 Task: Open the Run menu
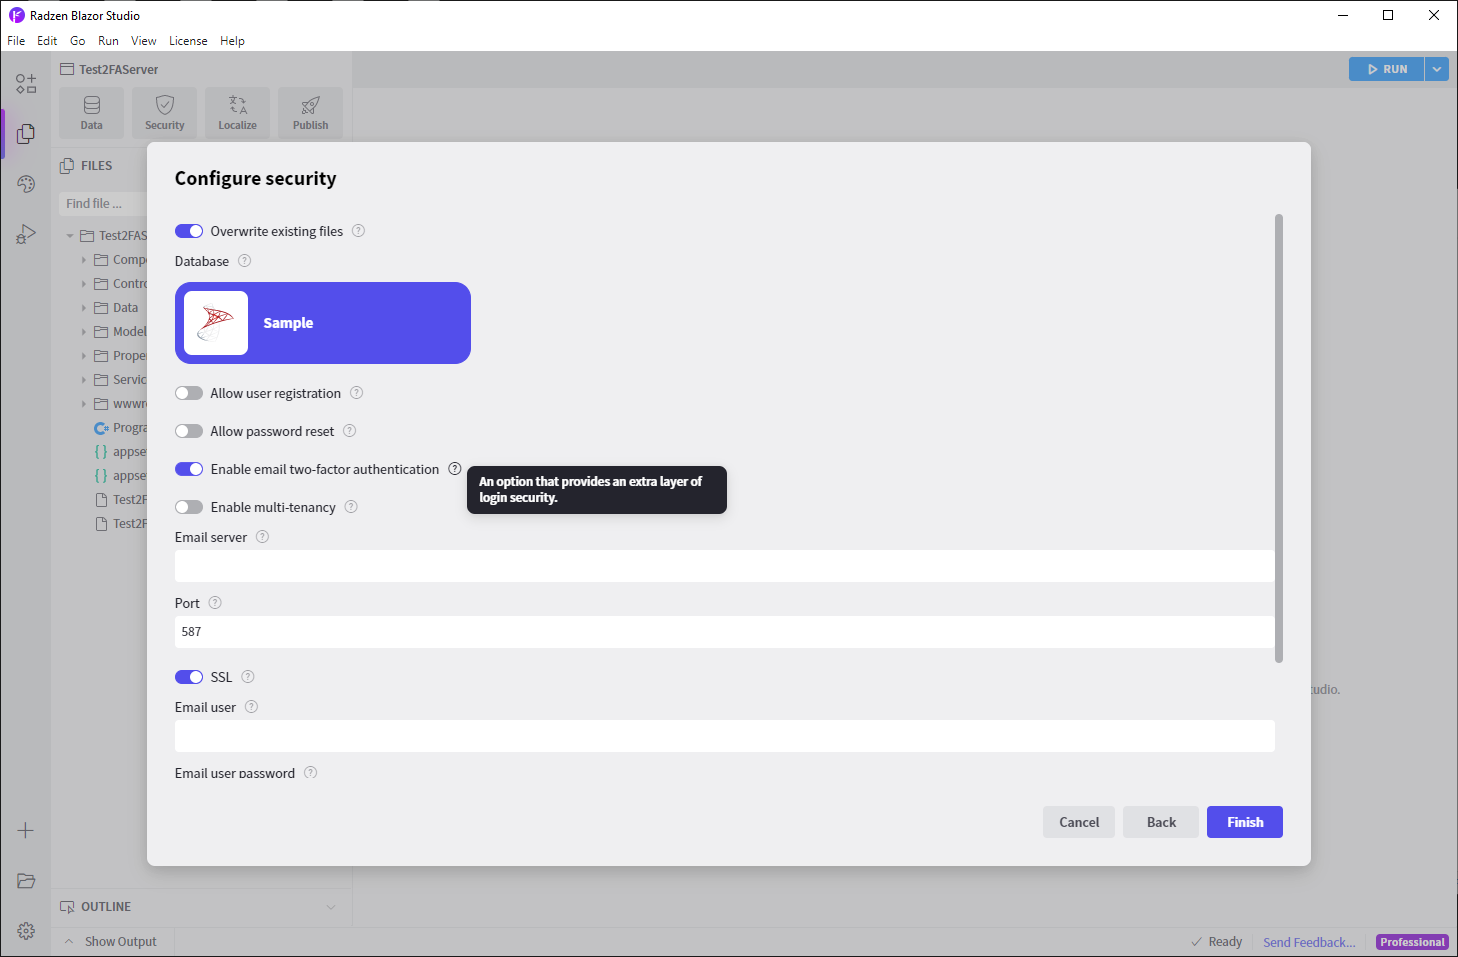(x=108, y=41)
